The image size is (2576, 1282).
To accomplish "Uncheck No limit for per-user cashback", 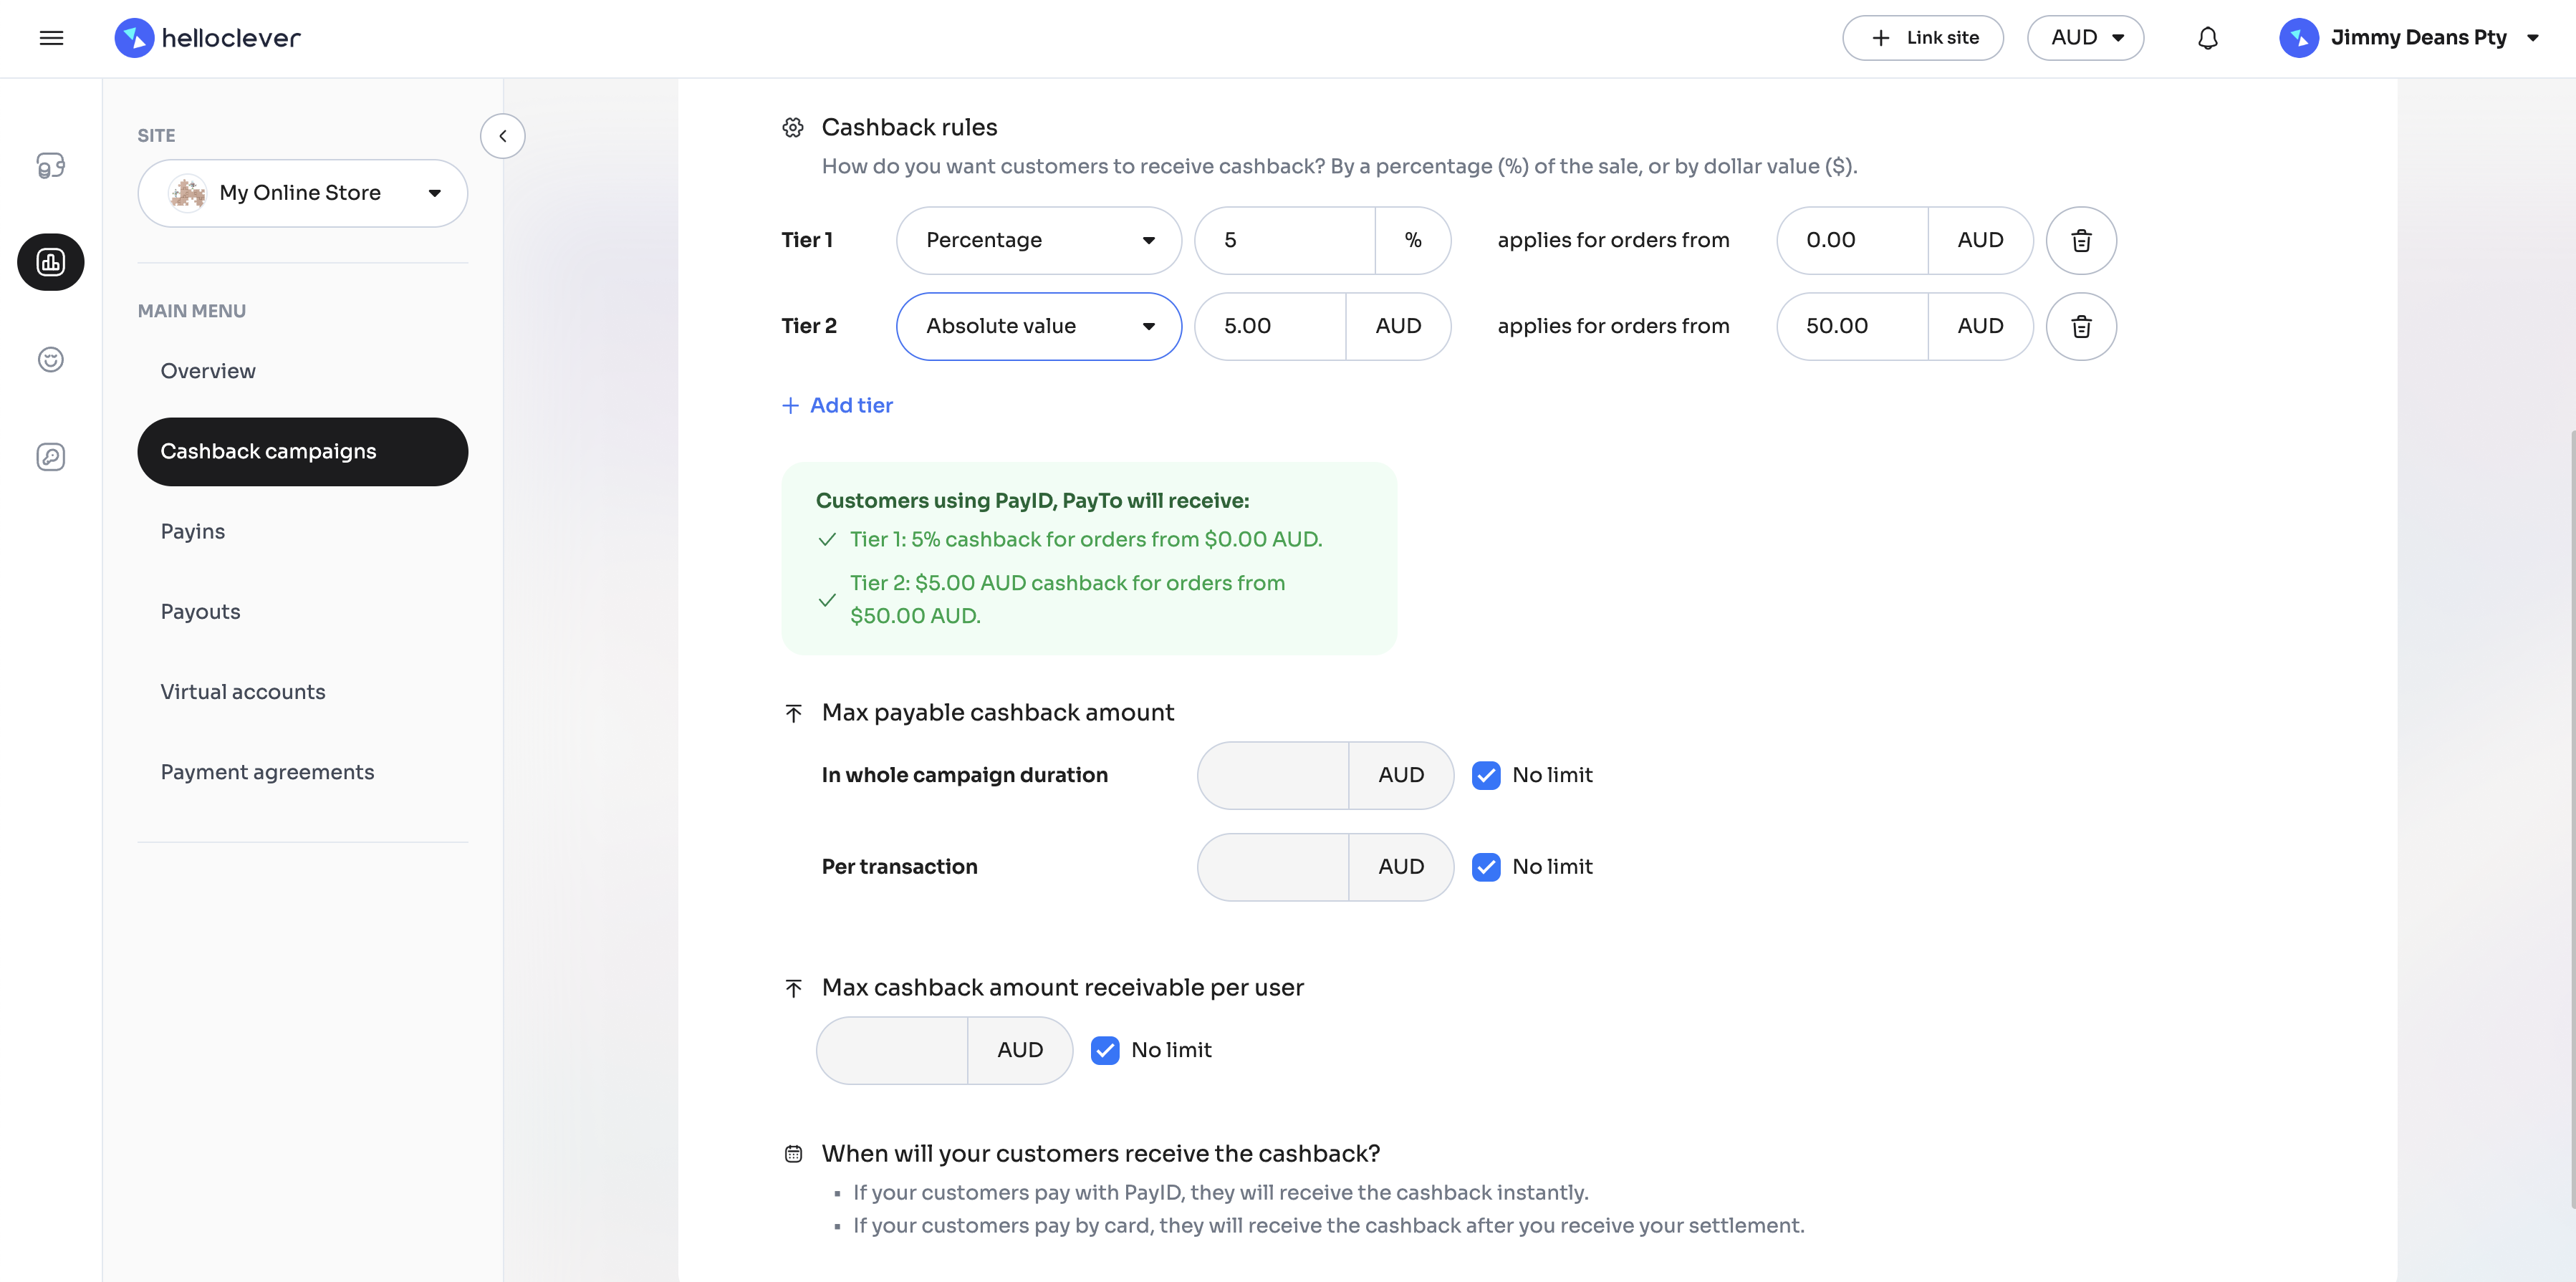I will tap(1105, 1050).
